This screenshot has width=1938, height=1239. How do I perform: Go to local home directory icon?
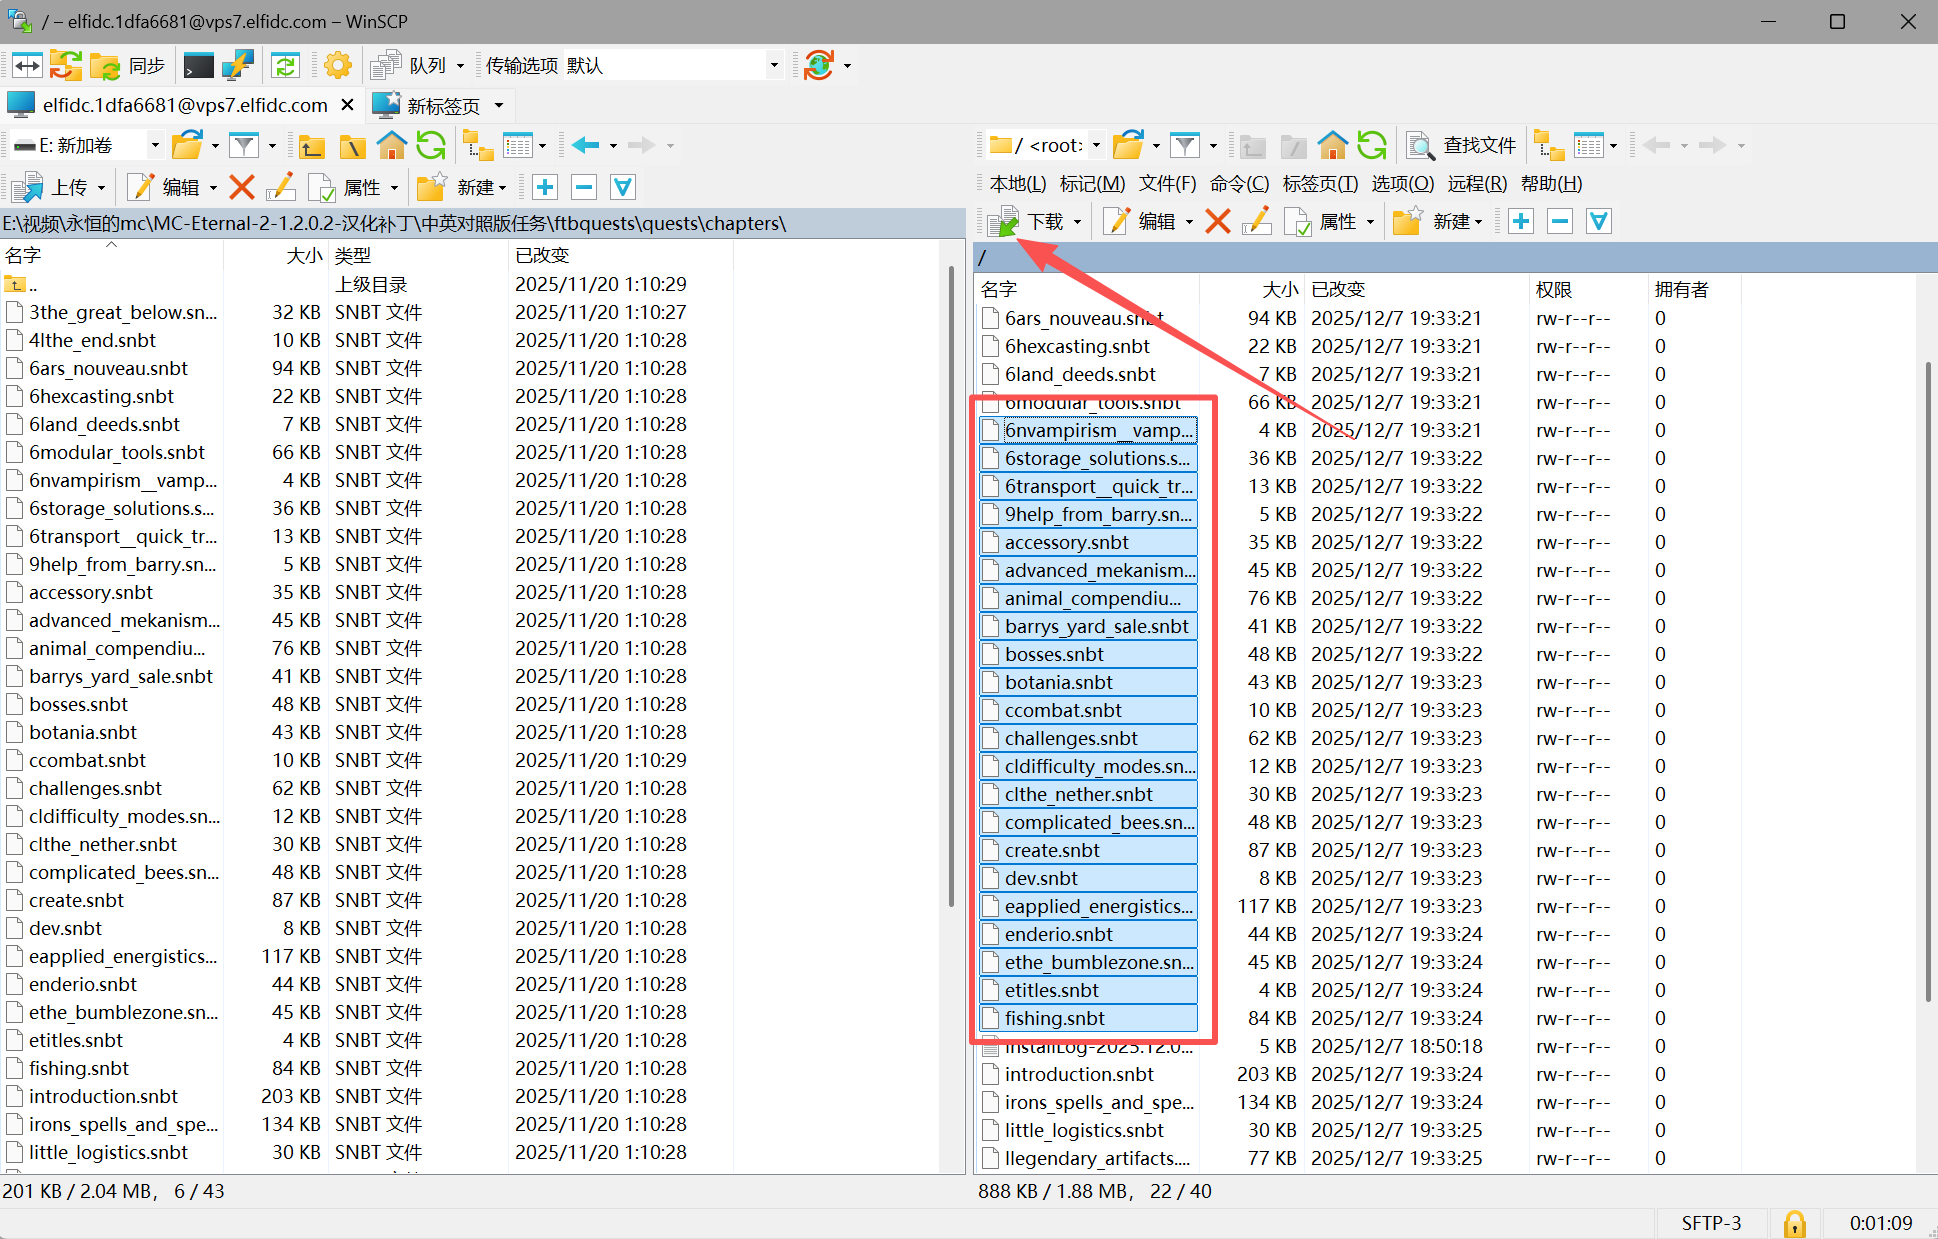pyautogui.click(x=391, y=146)
